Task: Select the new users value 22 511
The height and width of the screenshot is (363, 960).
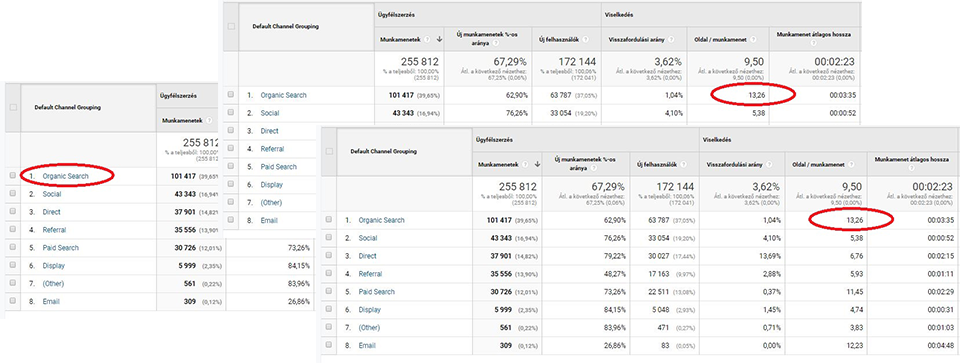Action: tap(660, 292)
